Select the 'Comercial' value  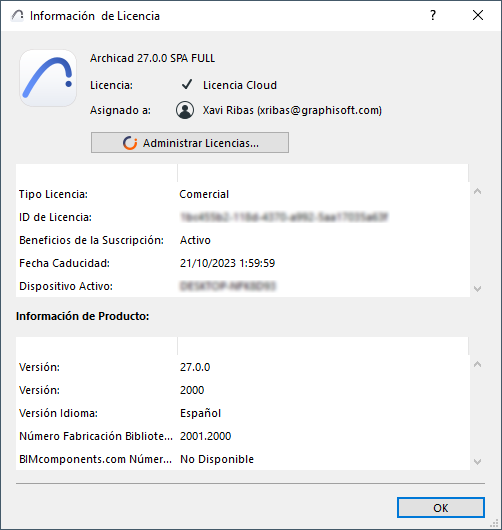tap(204, 194)
